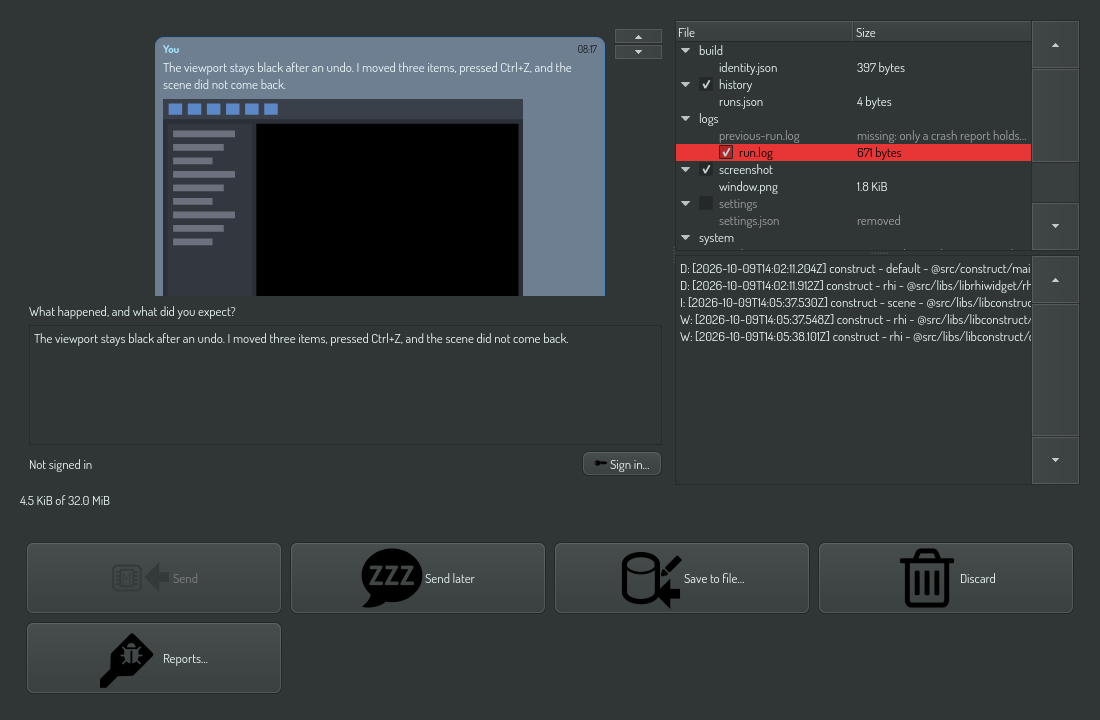Open Reports via the bug tag icon
Image resolution: width=1100 pixels, height=720 pixels.
point(126,660)
